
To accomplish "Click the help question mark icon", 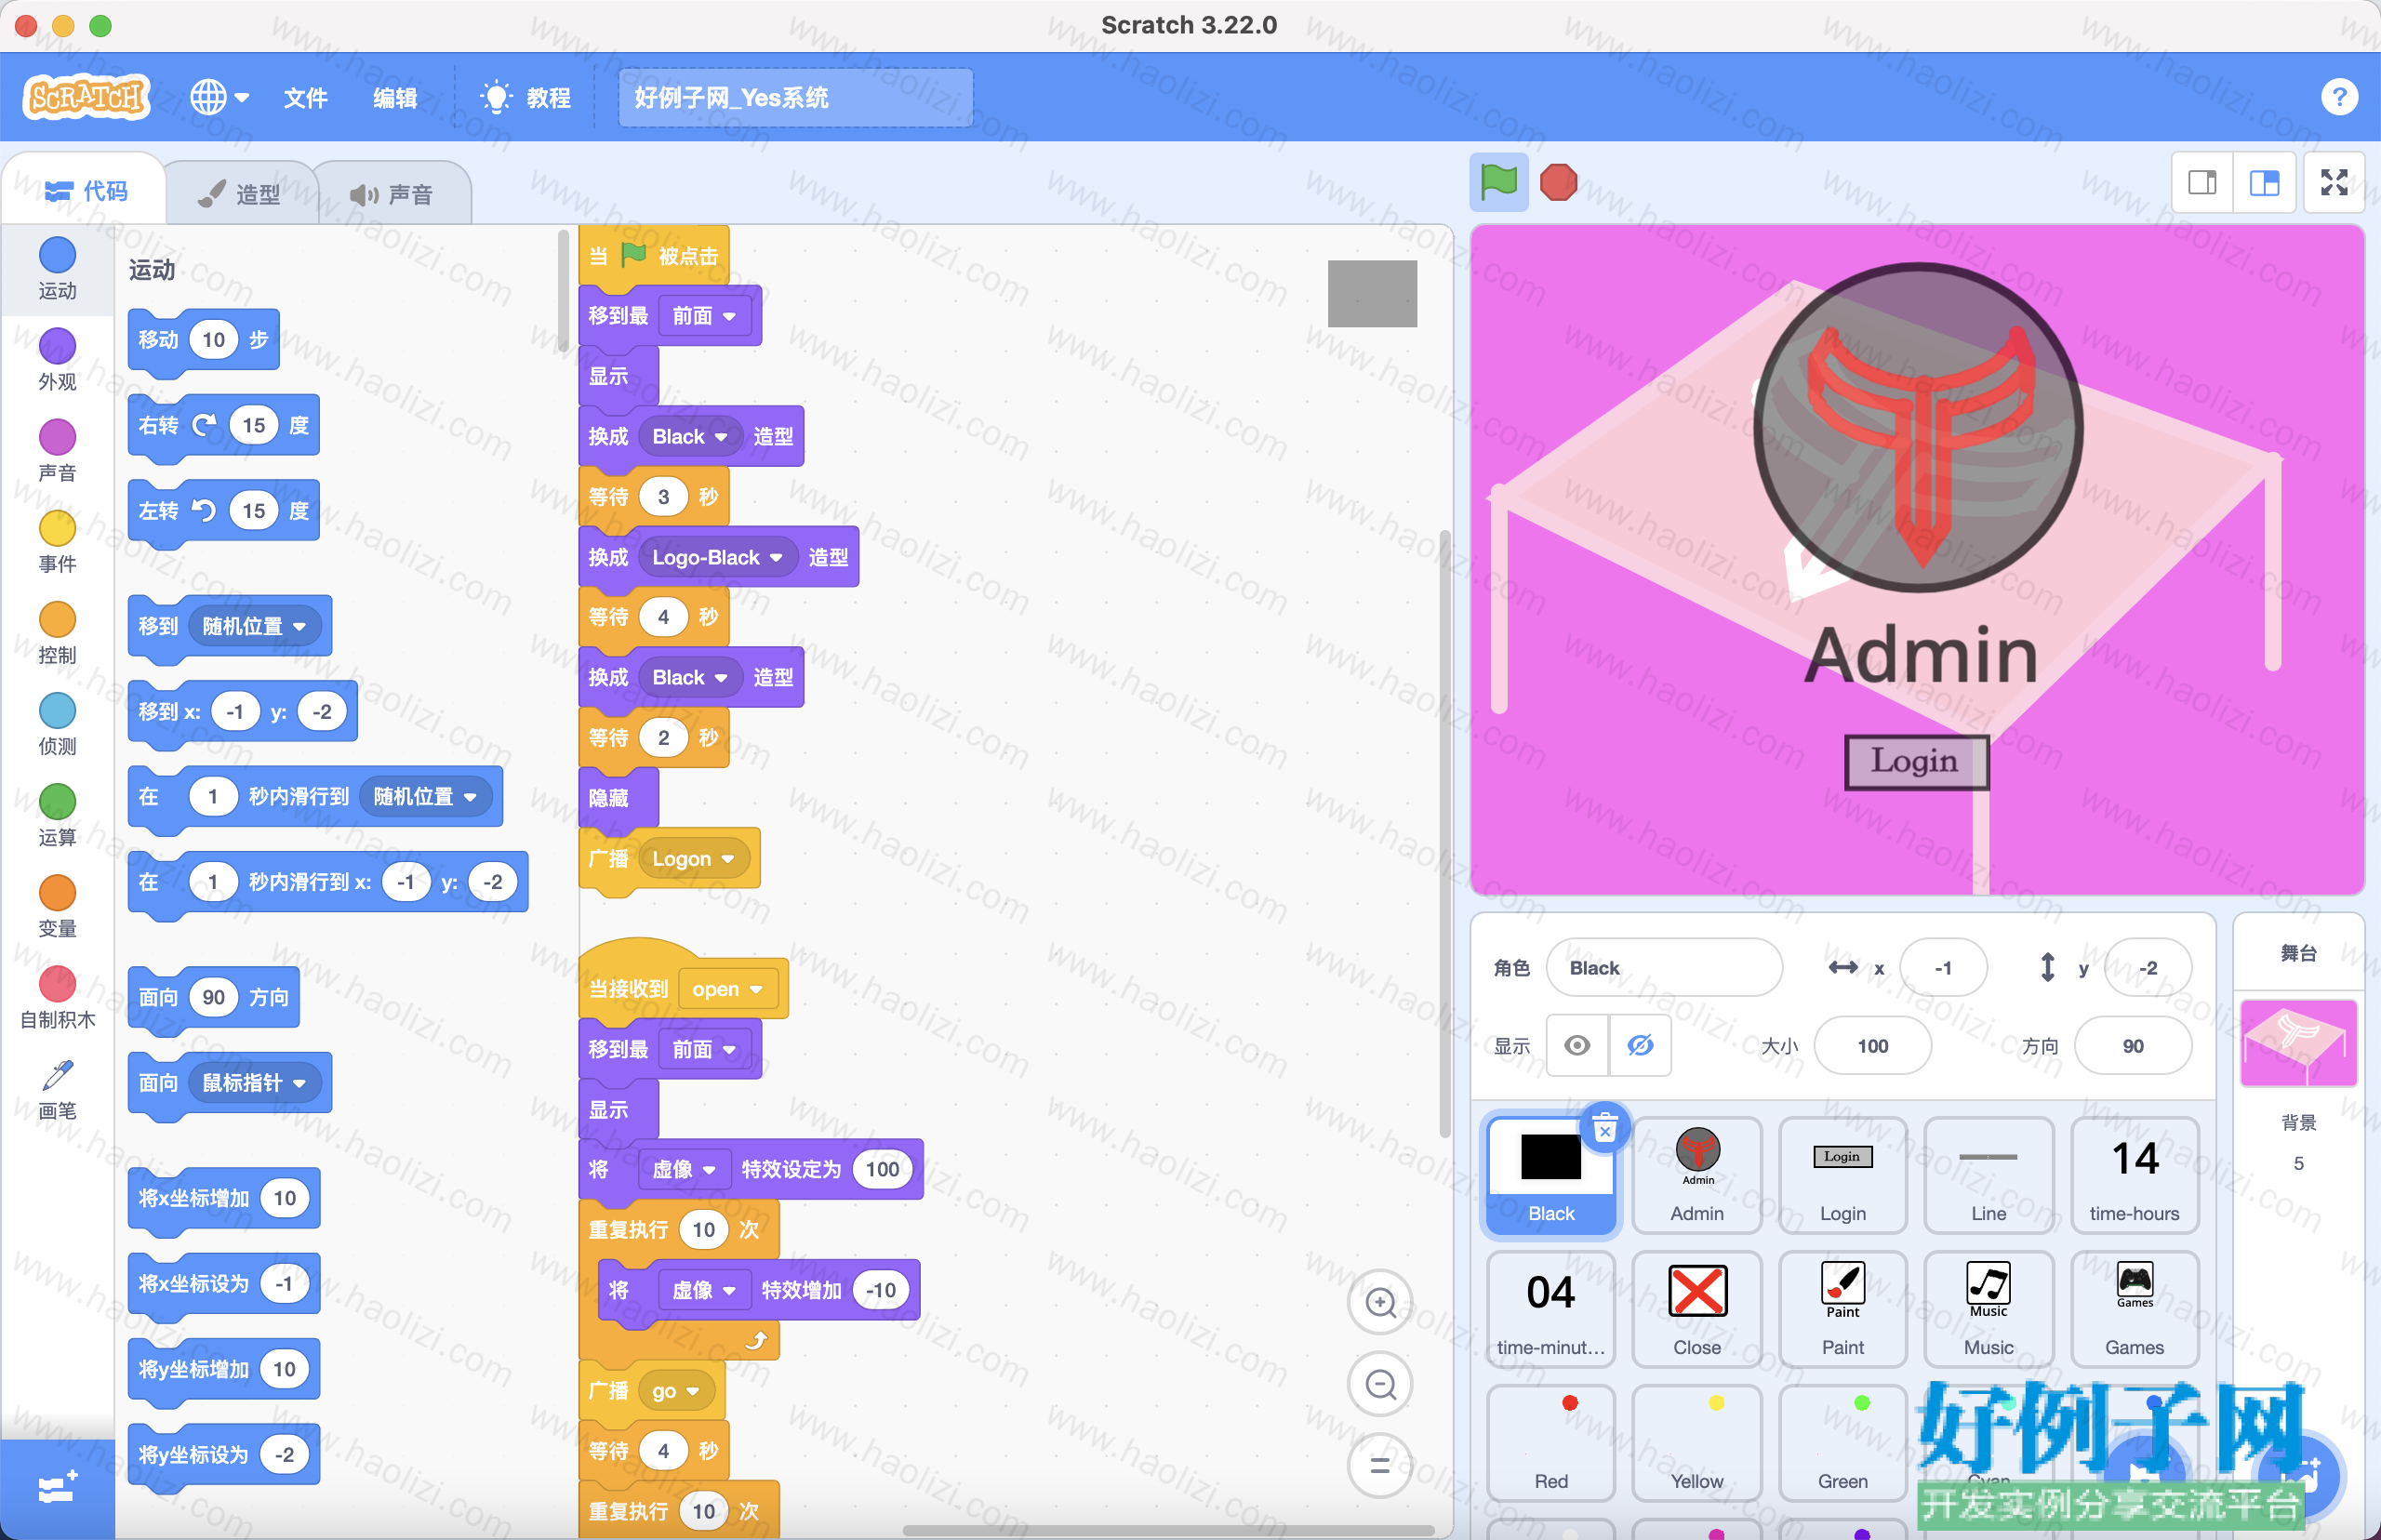I will [2339, 97].
